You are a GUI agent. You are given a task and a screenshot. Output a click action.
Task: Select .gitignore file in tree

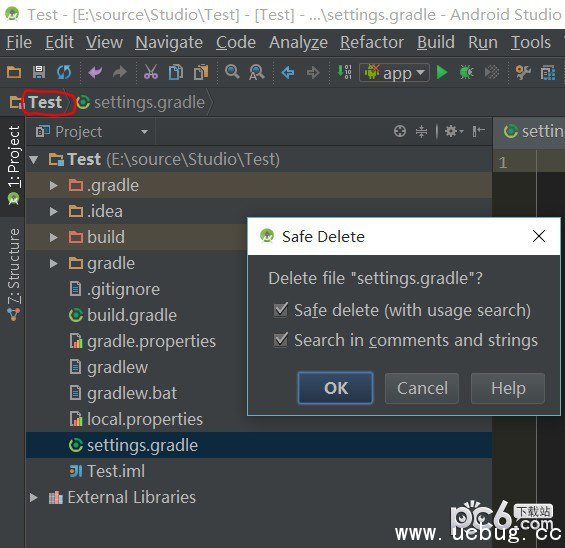[x=123, y=289]
